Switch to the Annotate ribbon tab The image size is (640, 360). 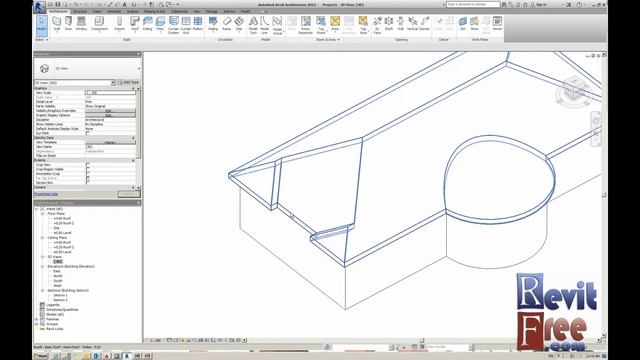(114, 11)
